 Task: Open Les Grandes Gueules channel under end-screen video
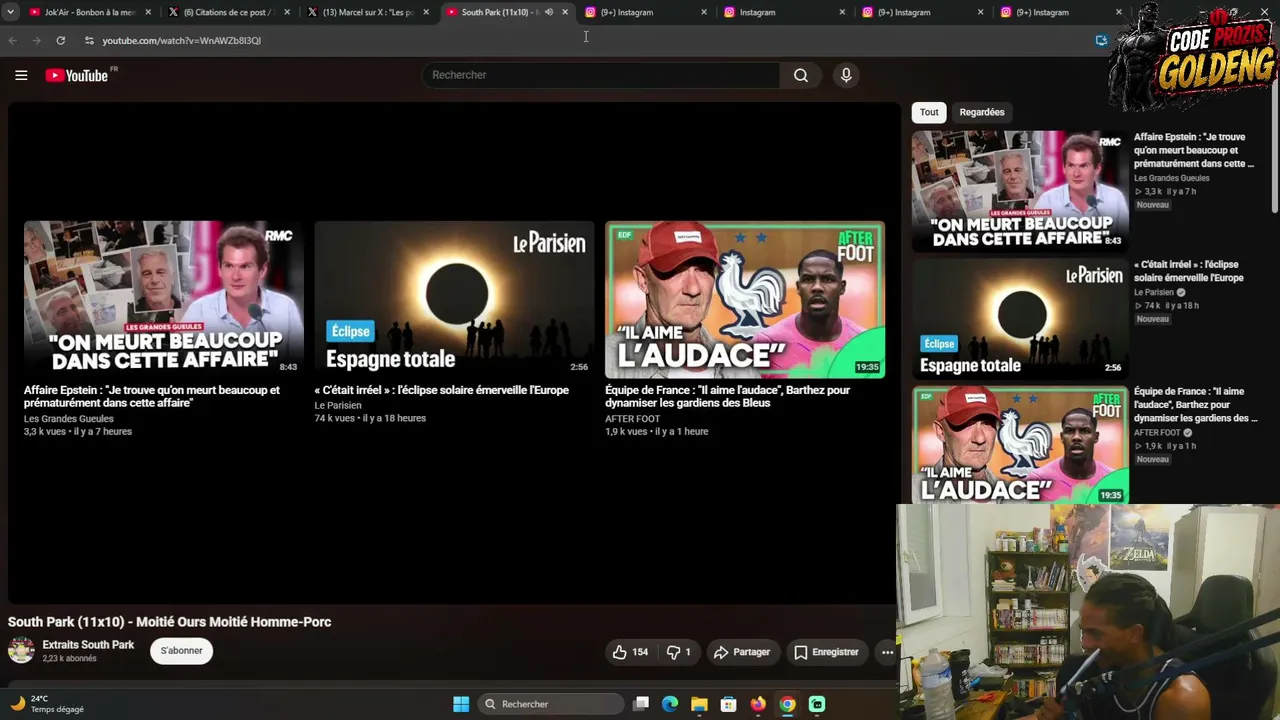(69, 419)
